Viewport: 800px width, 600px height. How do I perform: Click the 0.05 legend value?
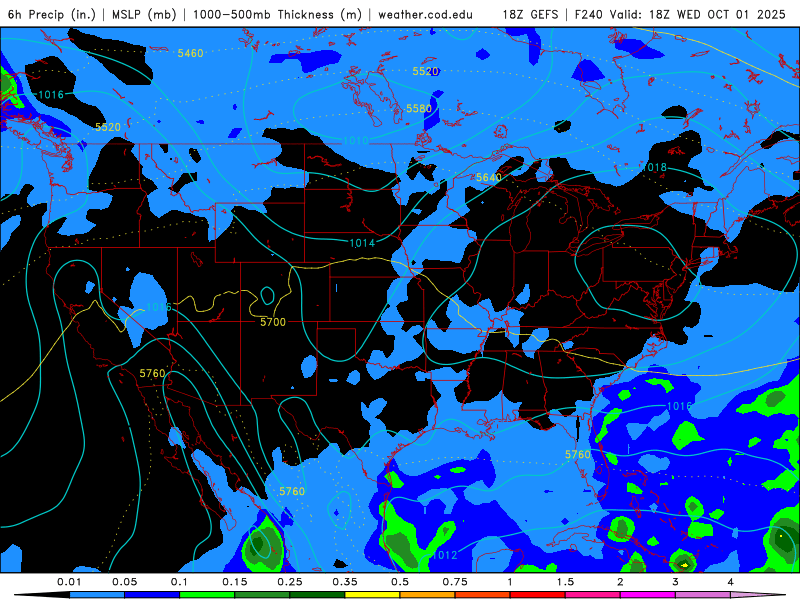(x=124, y=582)
